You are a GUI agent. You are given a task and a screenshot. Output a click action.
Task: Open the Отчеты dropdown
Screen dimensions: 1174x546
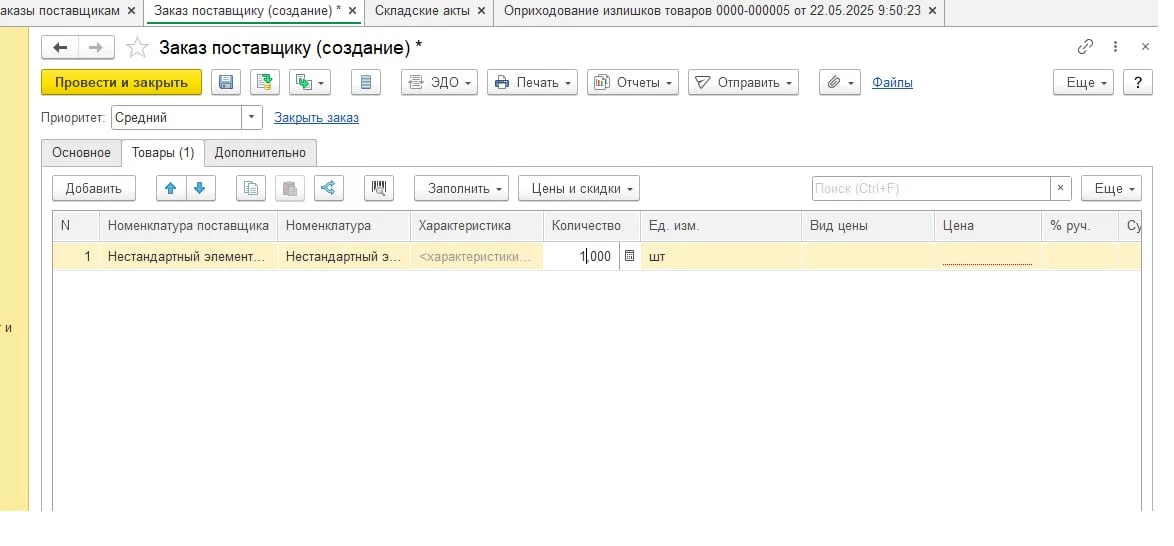tap(633, 82)
